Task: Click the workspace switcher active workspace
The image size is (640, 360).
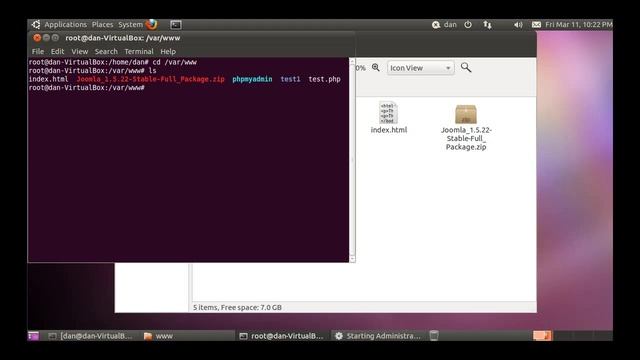Action: click(x=542, y=336)
